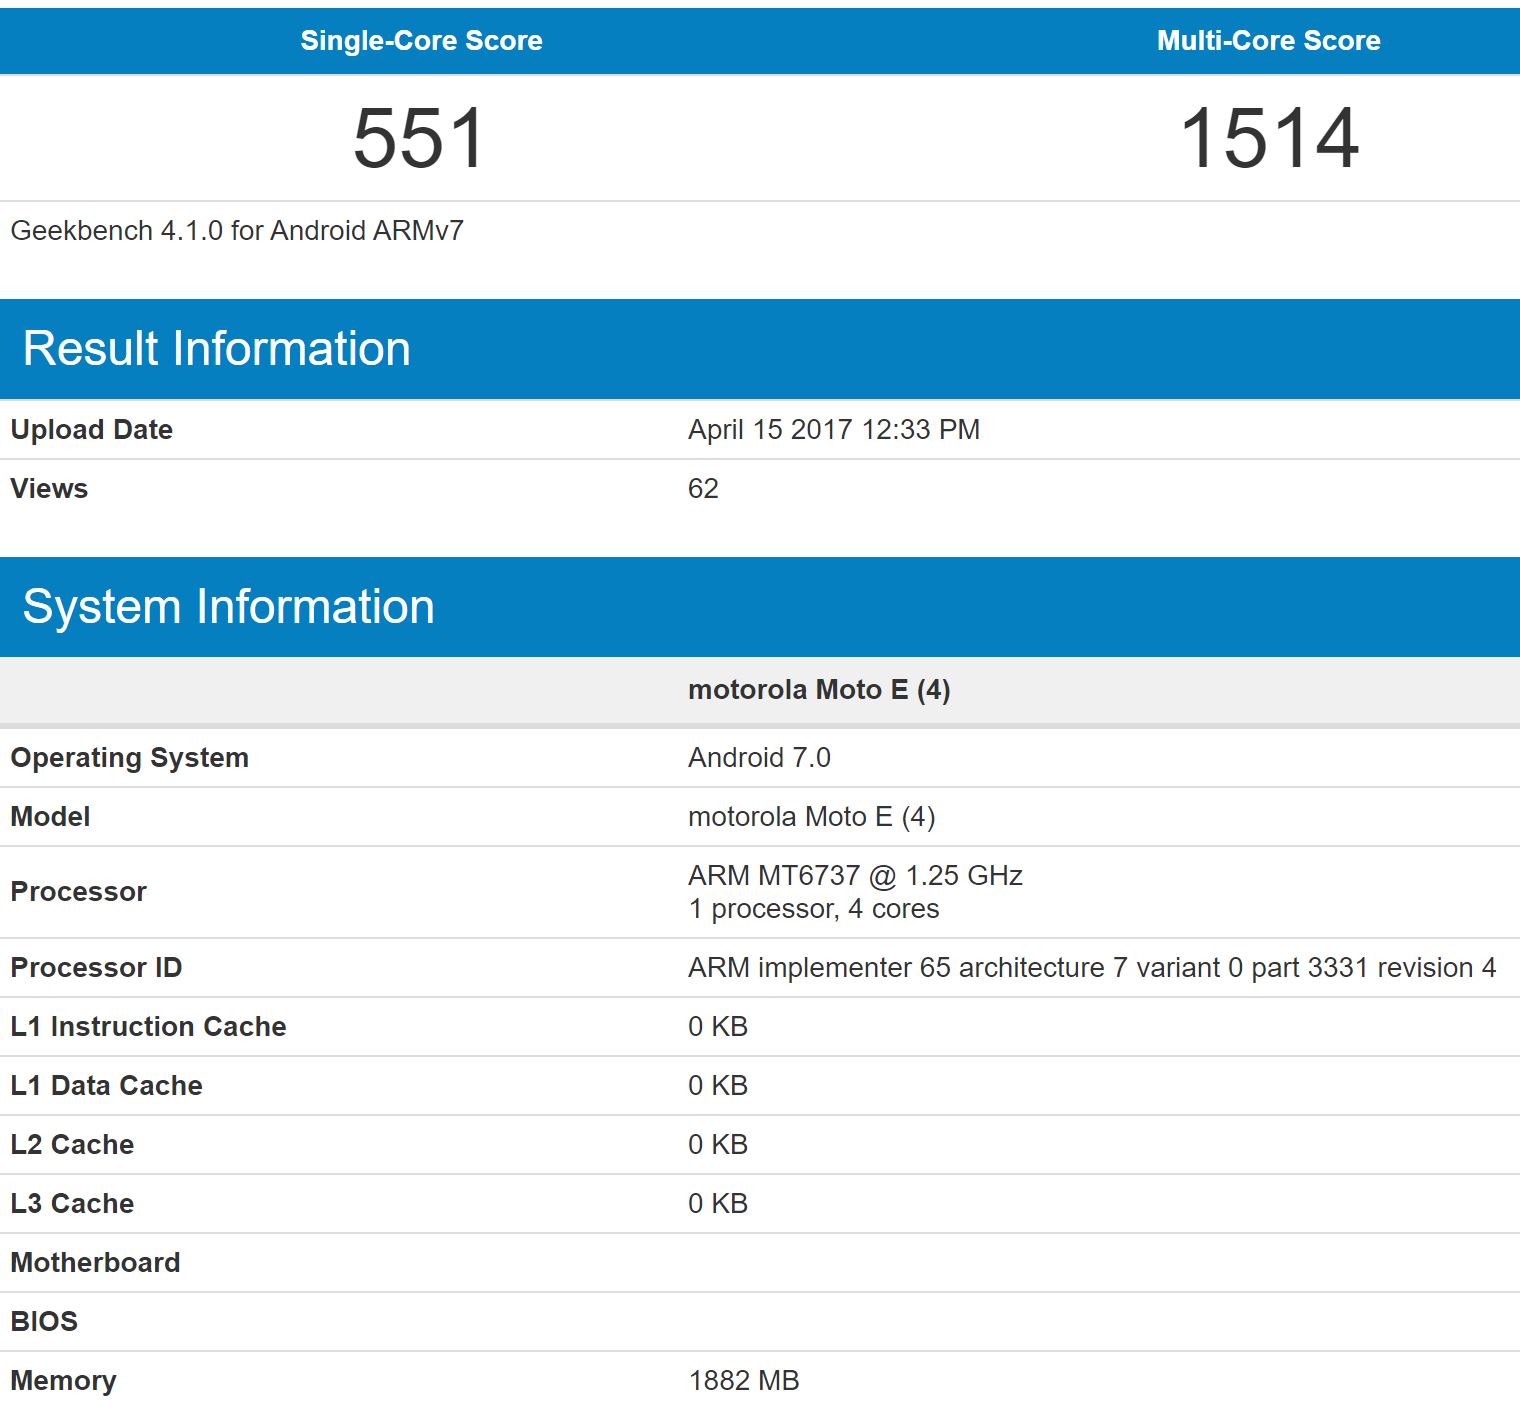This screenshot has height=1413, width=1520.
Task: Click the Processor ID label
Action: click(x=96, y=968)
